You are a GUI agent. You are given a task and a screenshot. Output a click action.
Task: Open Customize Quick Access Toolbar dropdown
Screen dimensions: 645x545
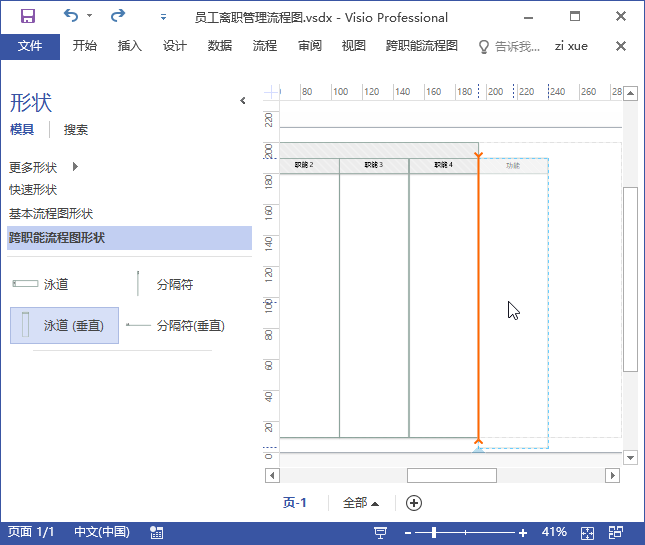(163, 17)
